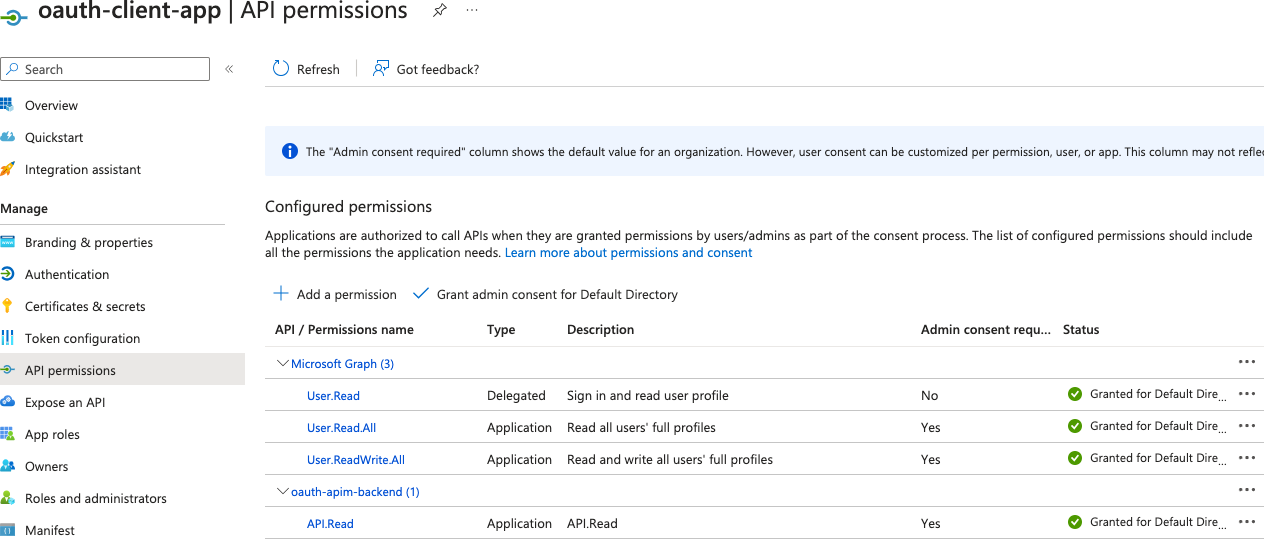Click the Type column header
1264x549 pixels.
501,329
